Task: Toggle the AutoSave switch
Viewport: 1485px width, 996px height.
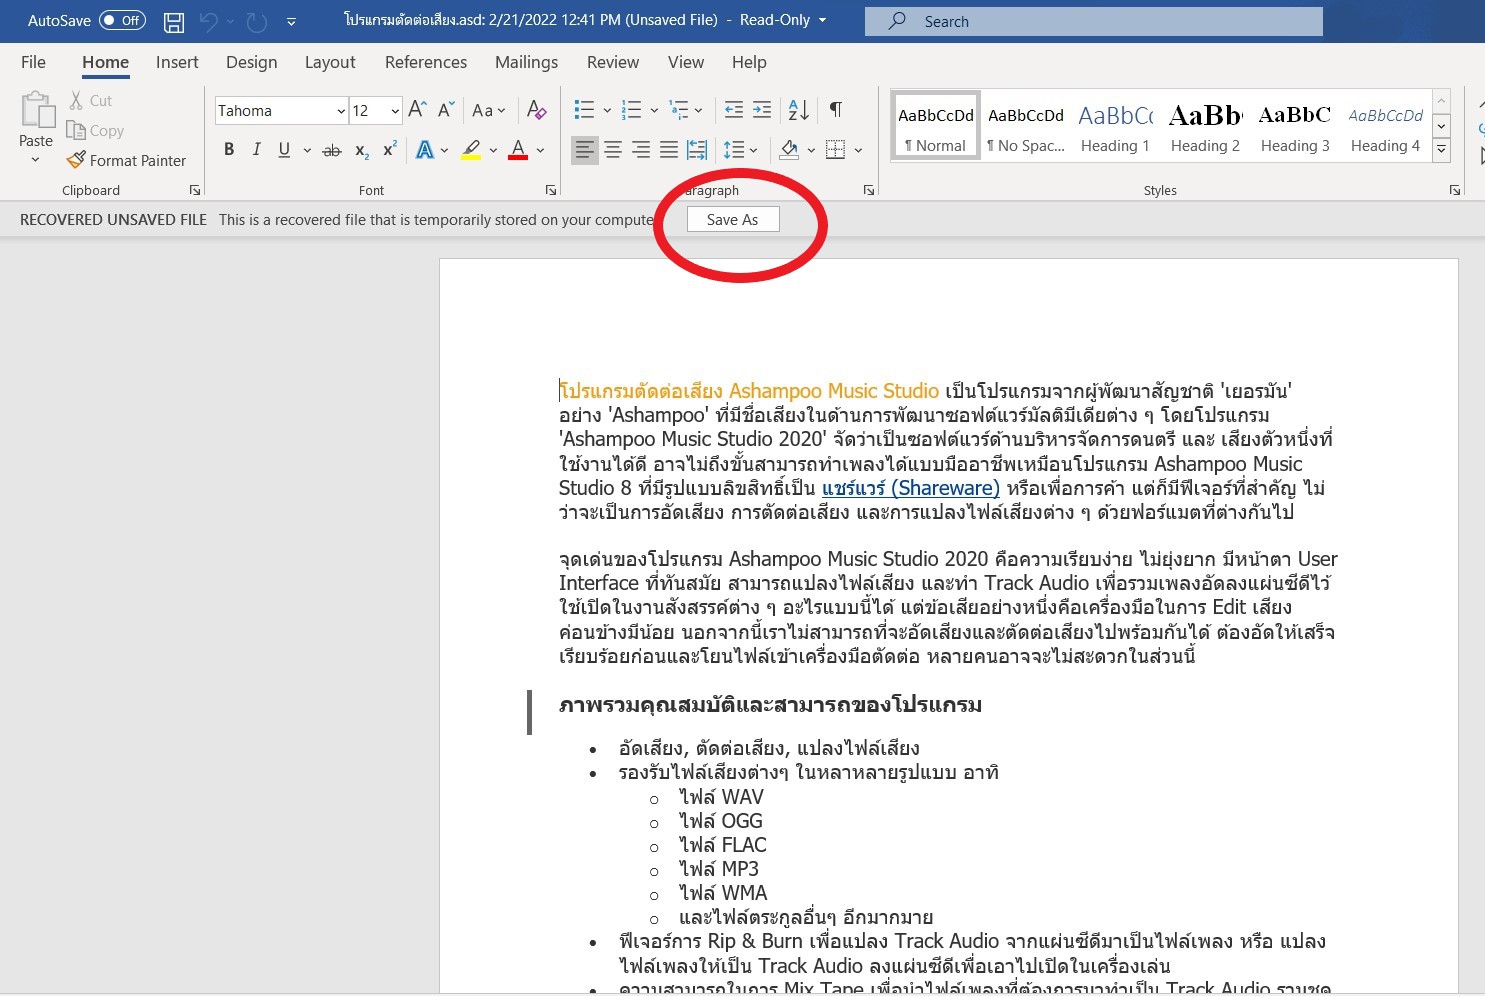Action: (122, 21)
